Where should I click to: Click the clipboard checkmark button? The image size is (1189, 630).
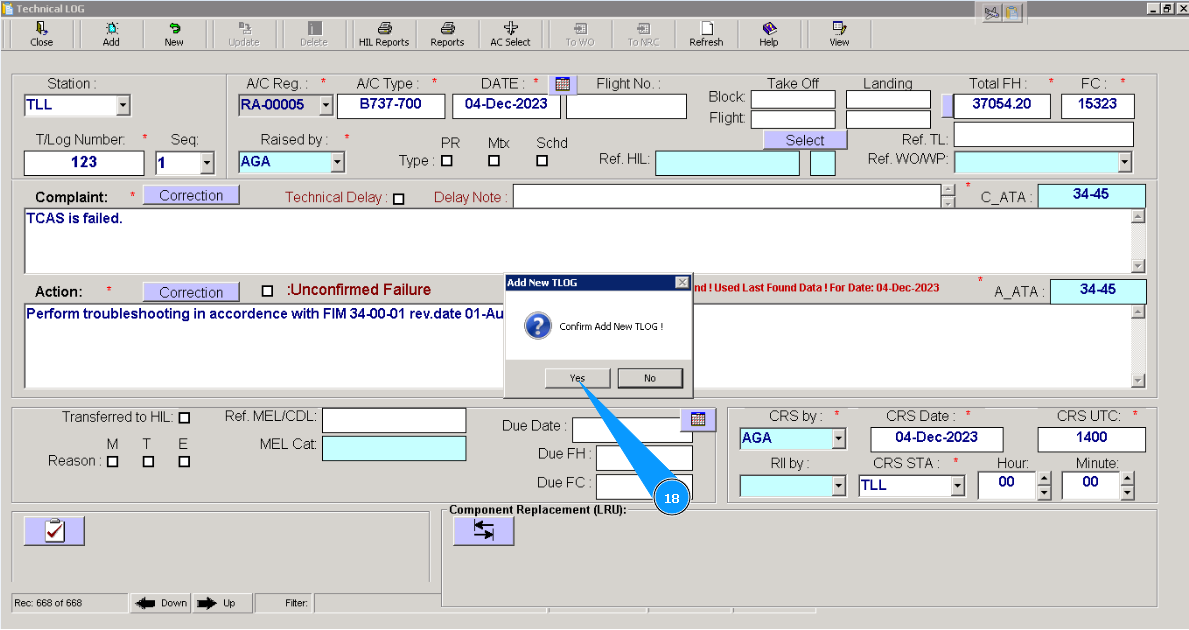pyautogui.click(x=54, y=531)
